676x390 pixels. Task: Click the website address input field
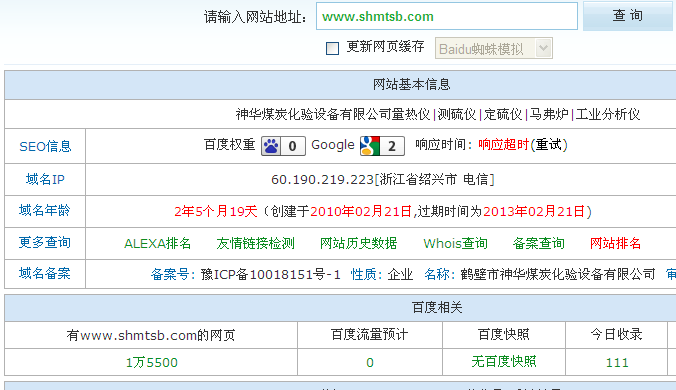click(x=447, y=16)
